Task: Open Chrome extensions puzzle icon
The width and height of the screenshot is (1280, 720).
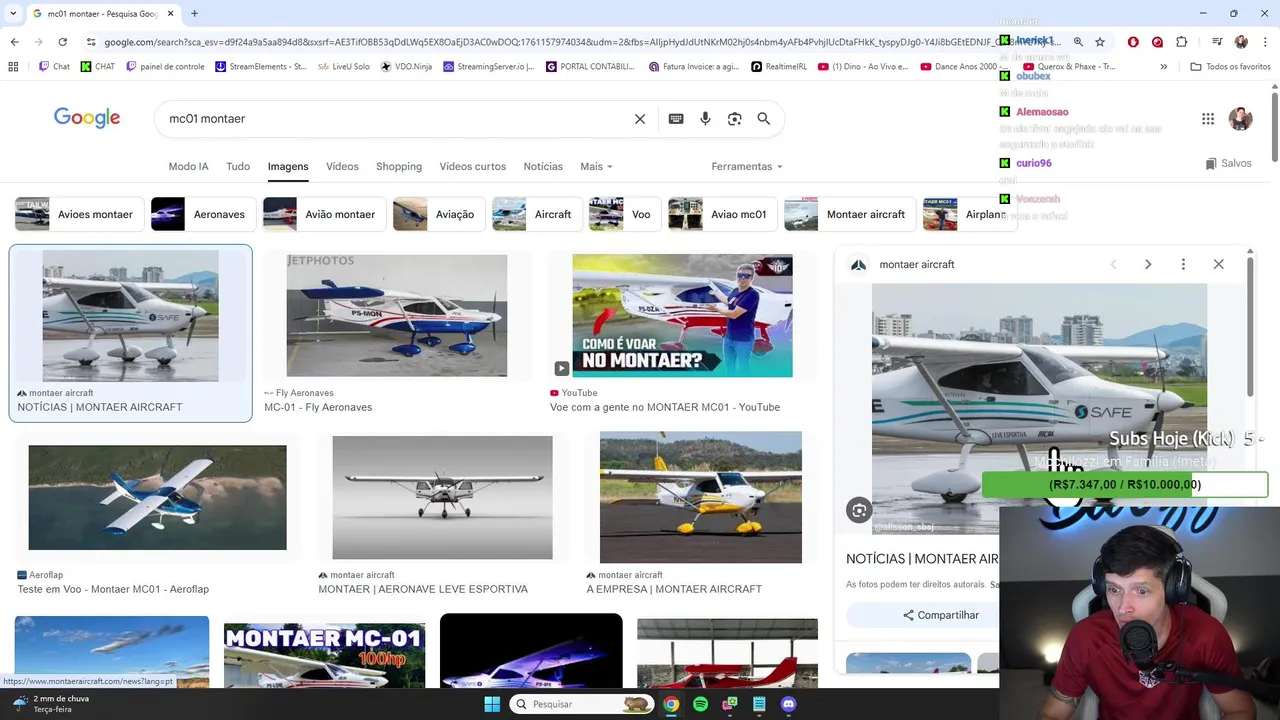Action: 1182,42
